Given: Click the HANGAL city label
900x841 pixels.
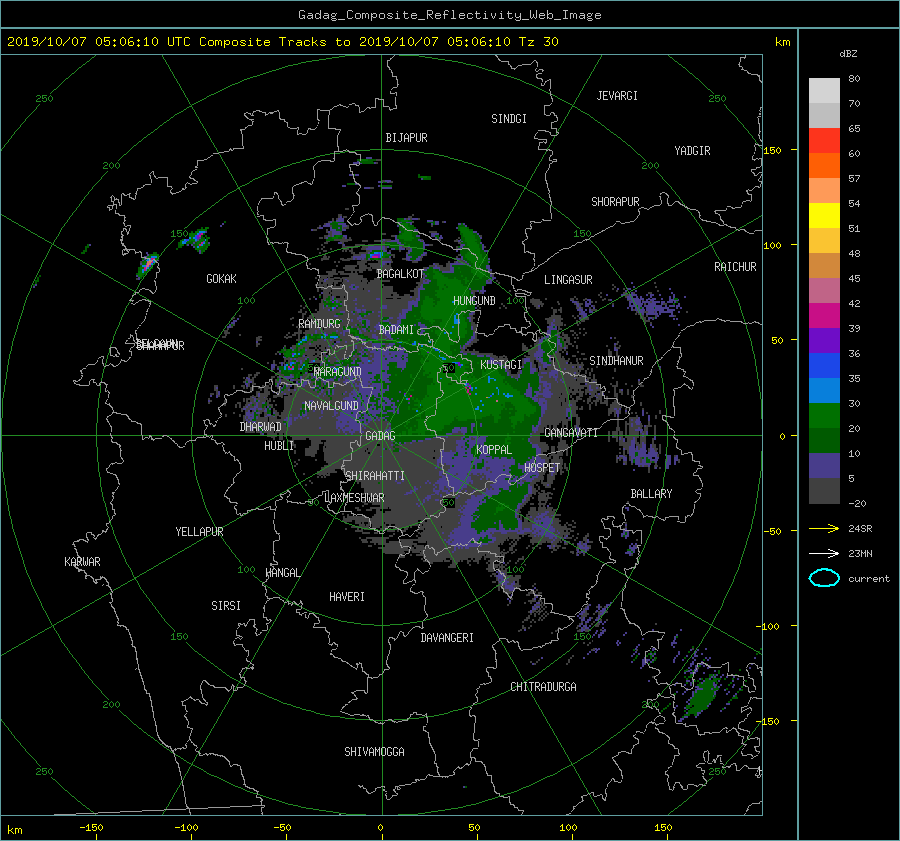Looking at the screenshot, I should point(282,573).
